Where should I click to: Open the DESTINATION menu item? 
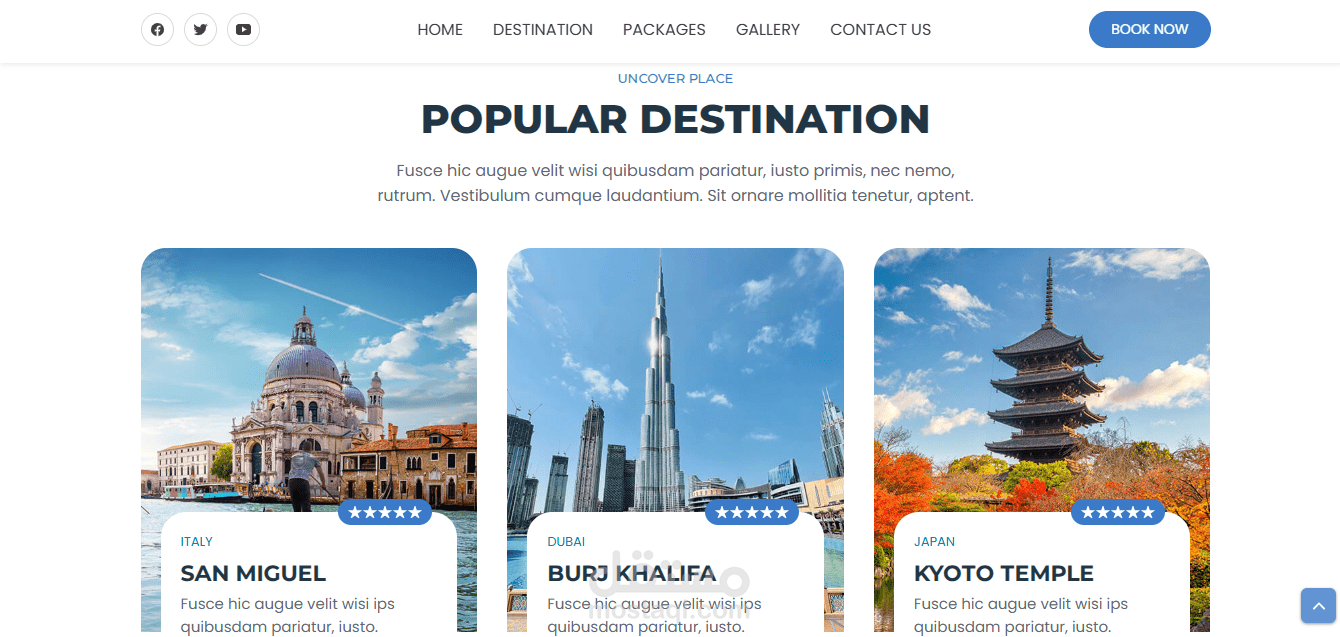click(543, 30)
